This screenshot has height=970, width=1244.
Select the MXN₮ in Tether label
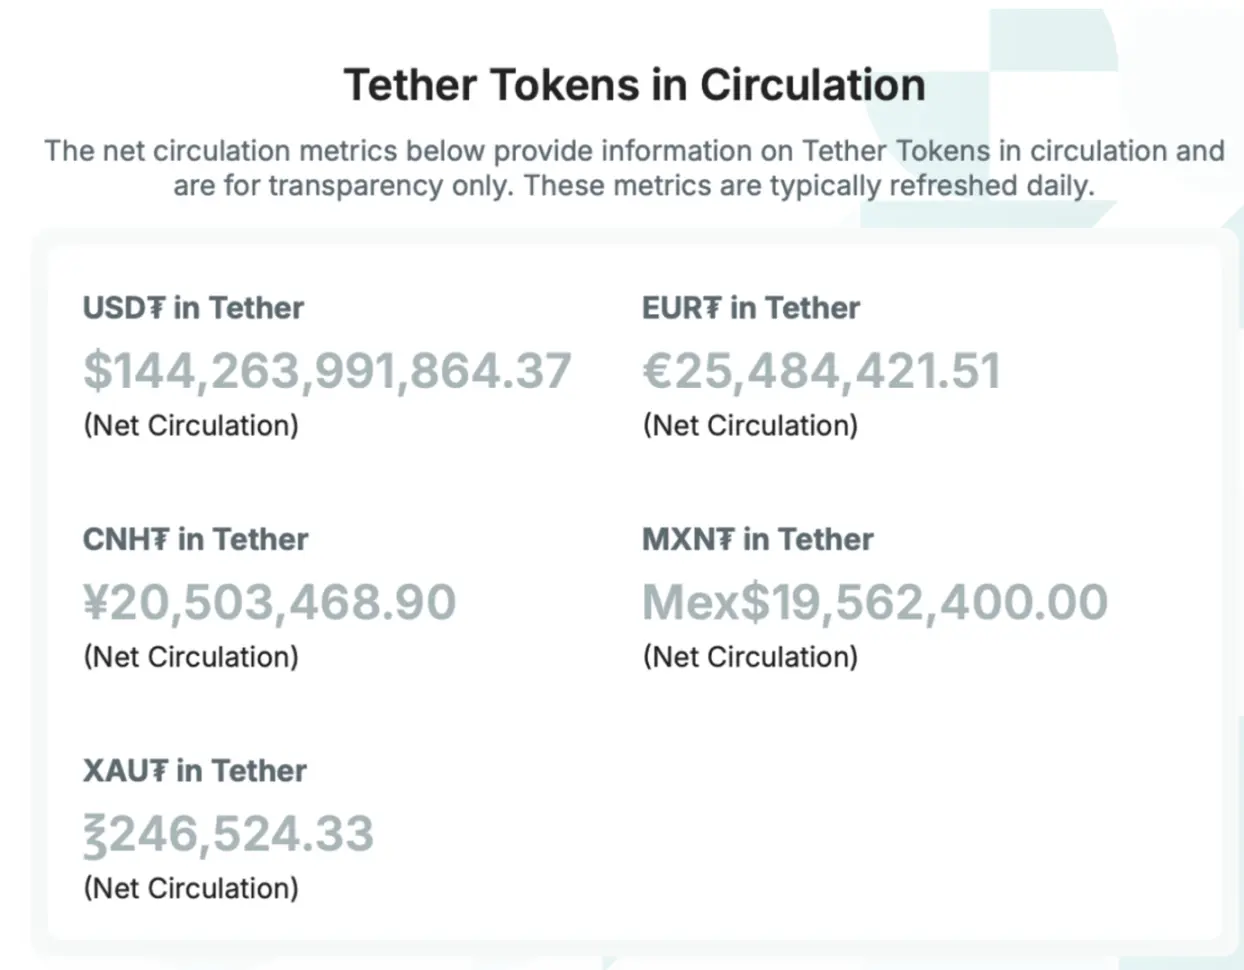click(757, 540)
